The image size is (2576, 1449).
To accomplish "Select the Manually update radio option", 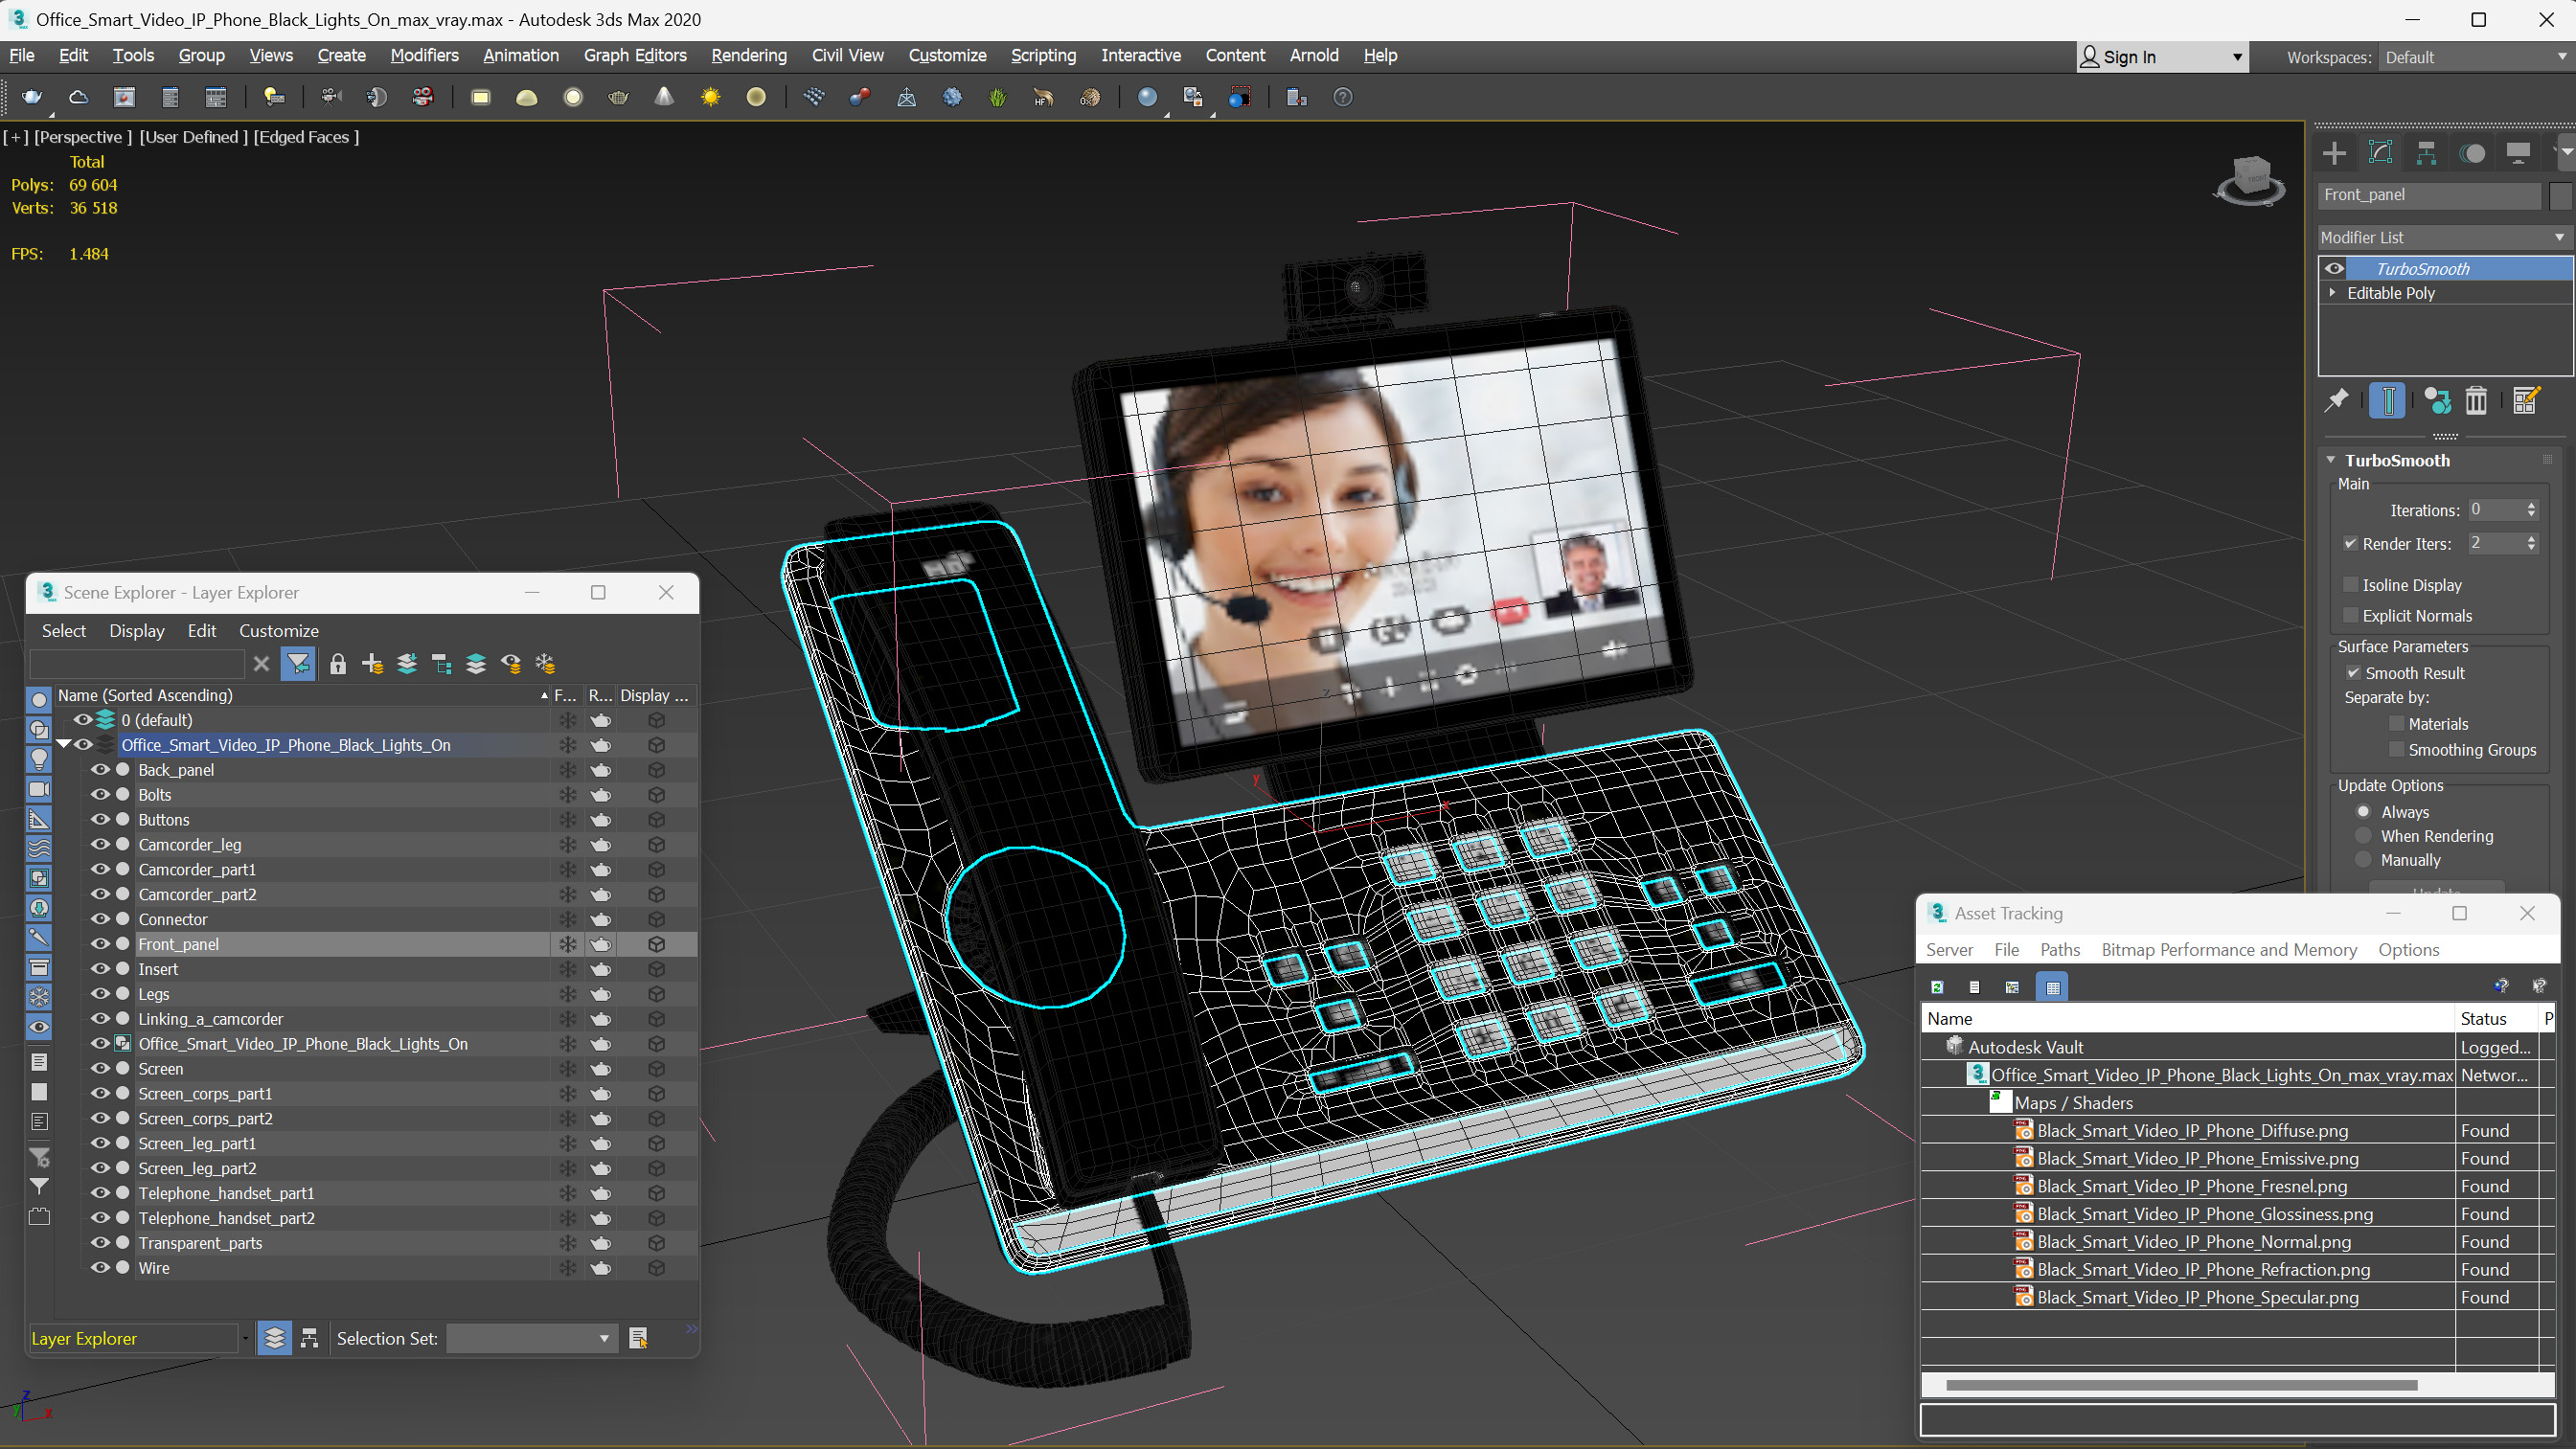I will pyautogui.click(x=2363, y=860).
